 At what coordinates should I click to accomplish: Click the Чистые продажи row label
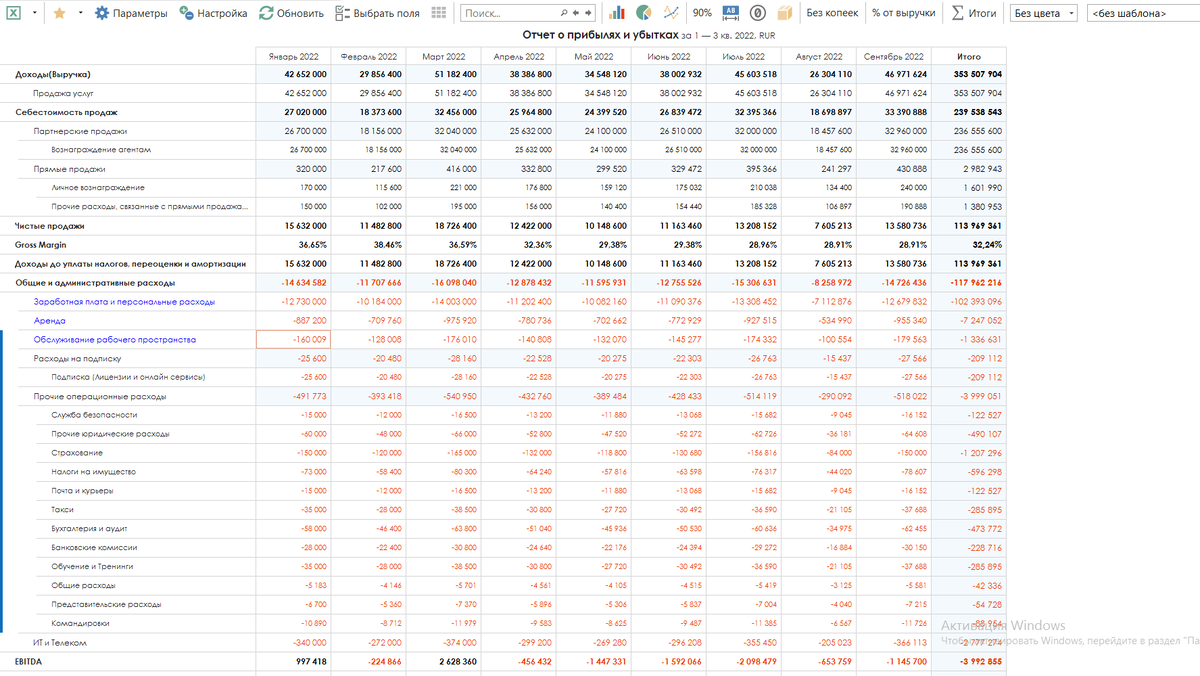[x=50, y=226]
